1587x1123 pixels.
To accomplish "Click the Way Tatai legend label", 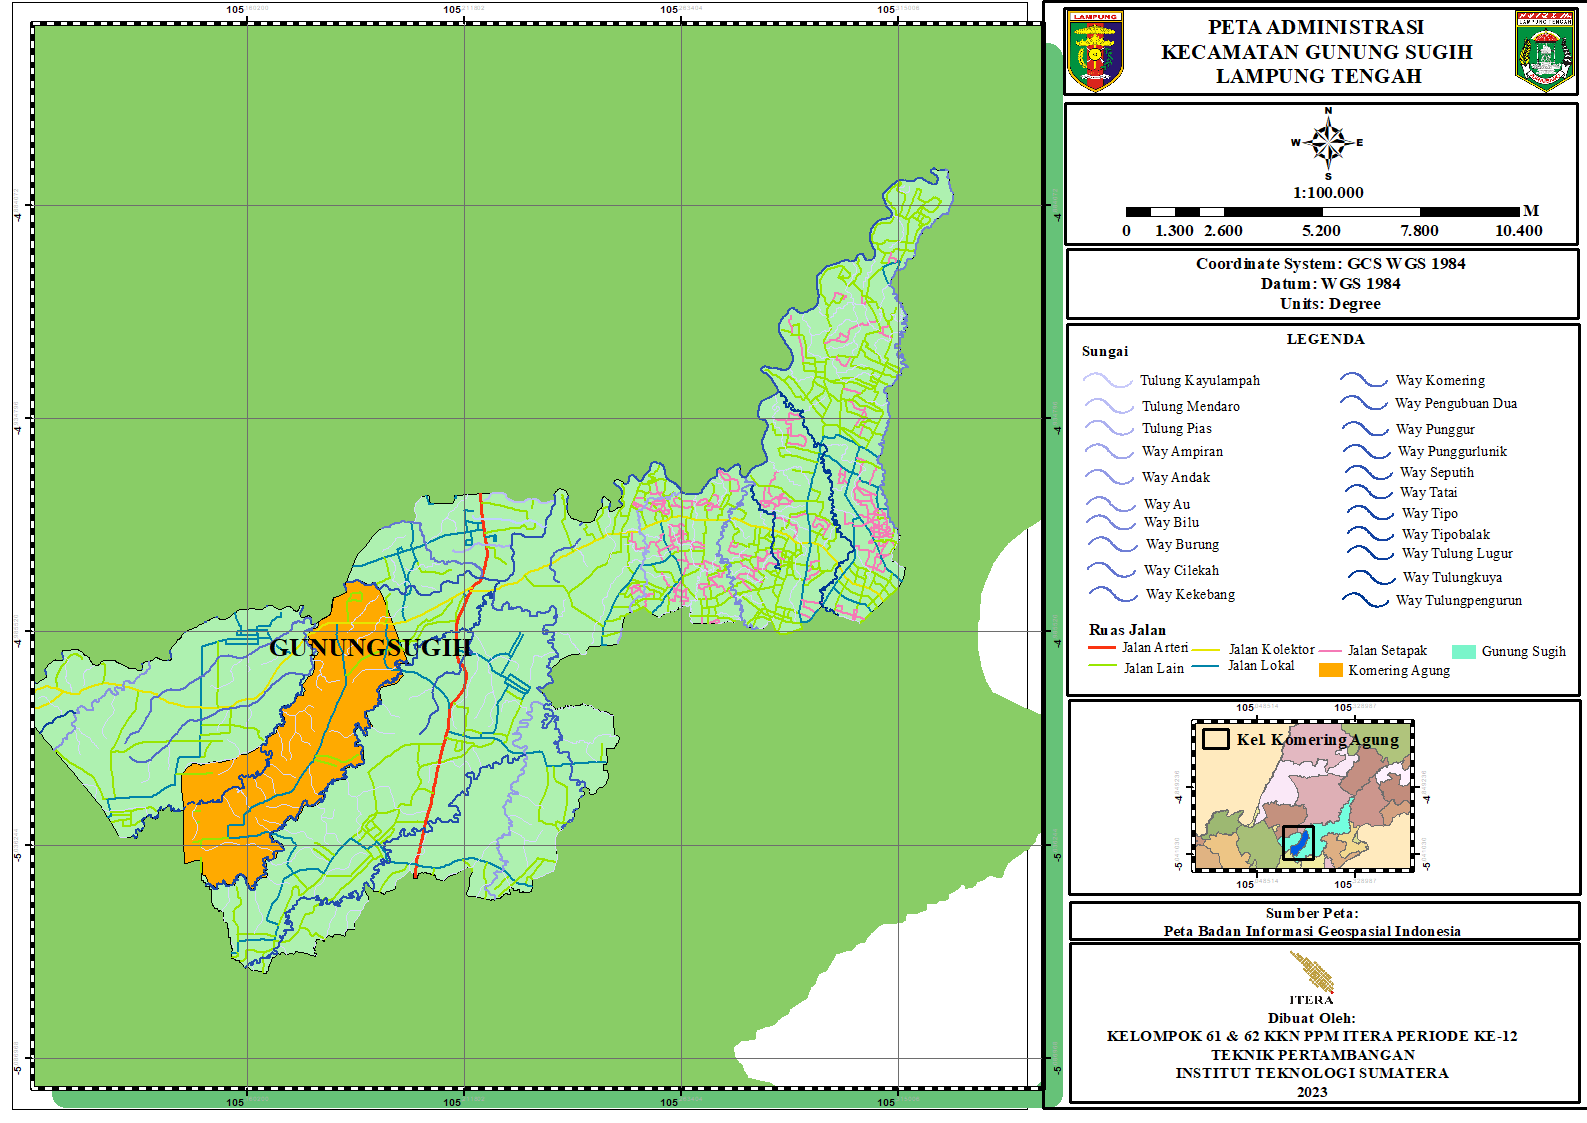I will [x=1428, y=492].
